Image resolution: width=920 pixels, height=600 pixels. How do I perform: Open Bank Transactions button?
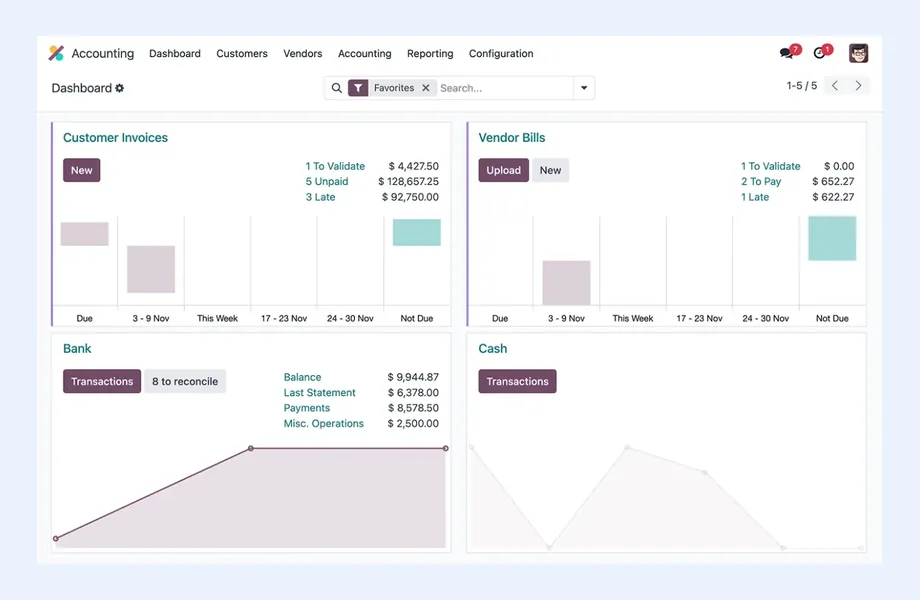[x=102, y=381]
